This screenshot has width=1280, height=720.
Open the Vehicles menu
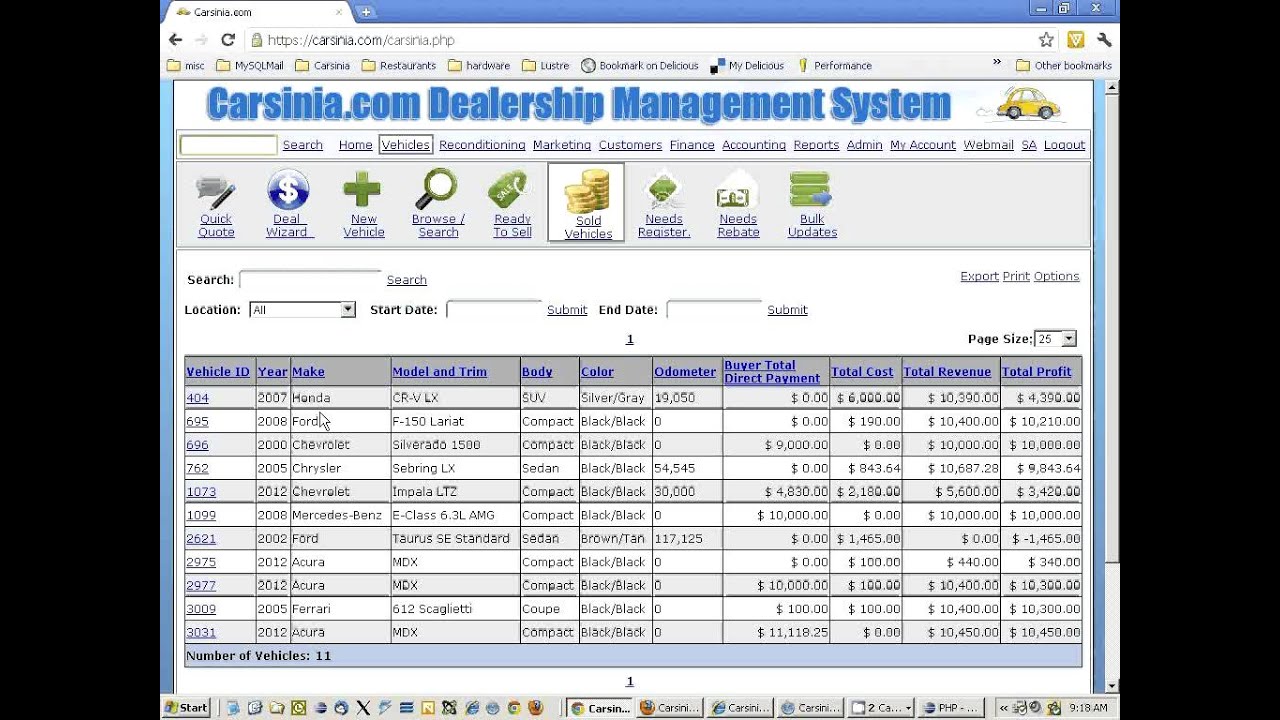click(x=405, y=145)
